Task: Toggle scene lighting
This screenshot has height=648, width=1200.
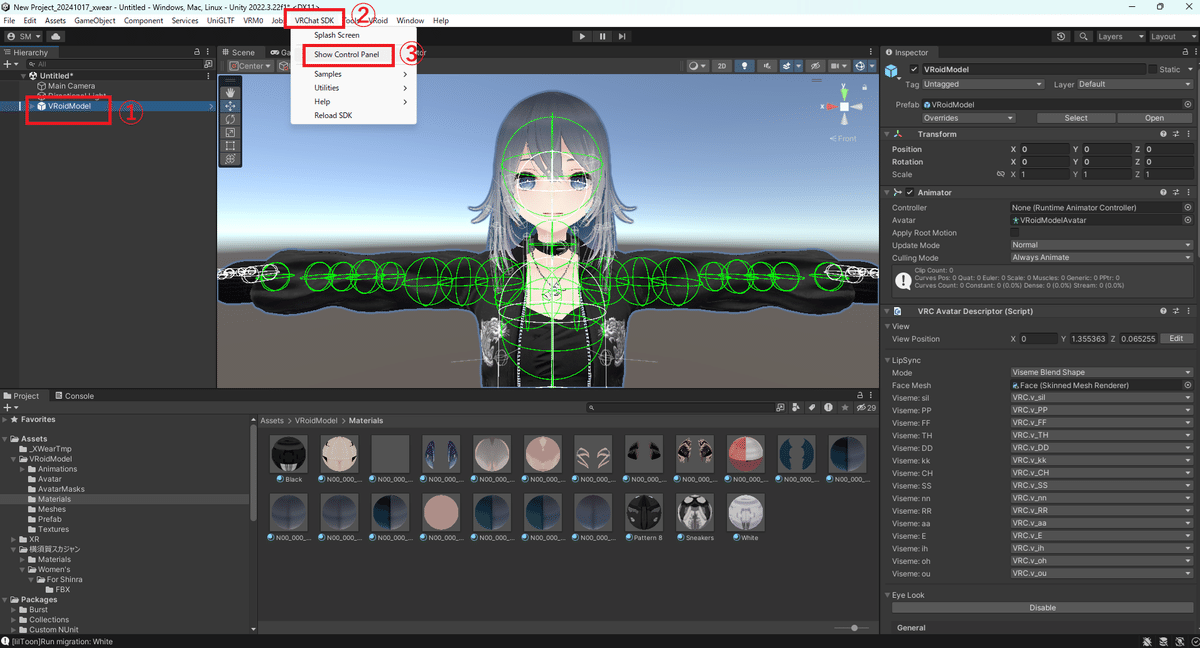Action: [x=743, y=66]
